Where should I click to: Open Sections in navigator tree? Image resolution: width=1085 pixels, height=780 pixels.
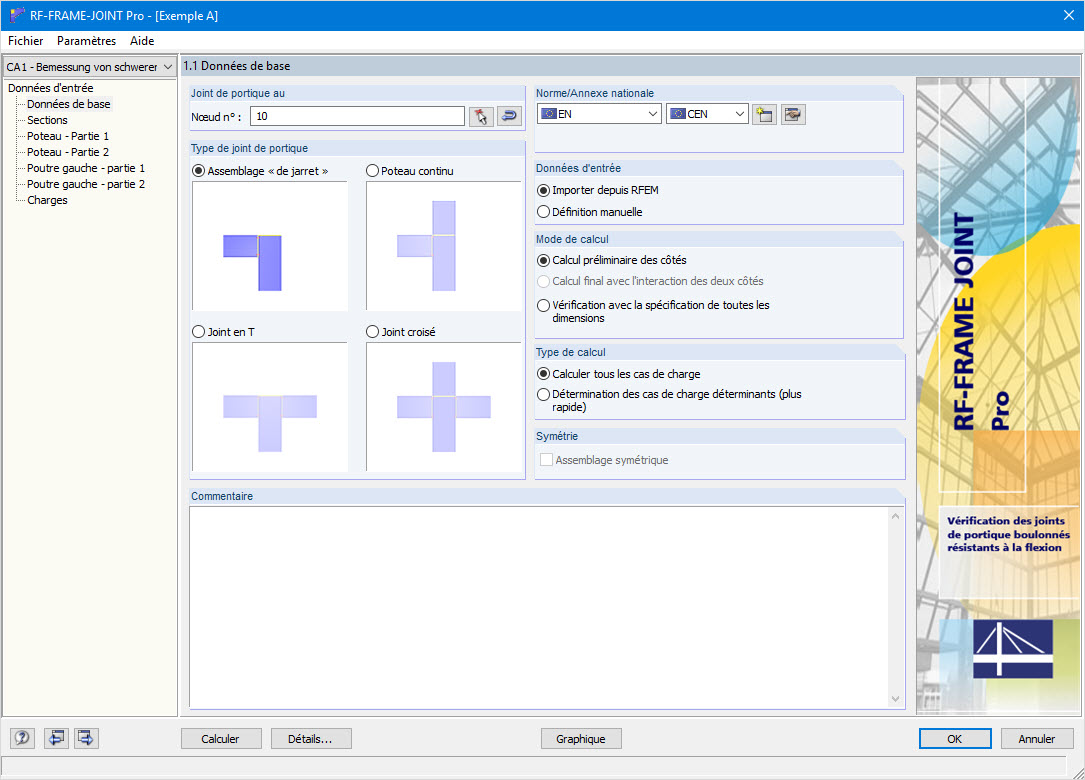point(47,120)
